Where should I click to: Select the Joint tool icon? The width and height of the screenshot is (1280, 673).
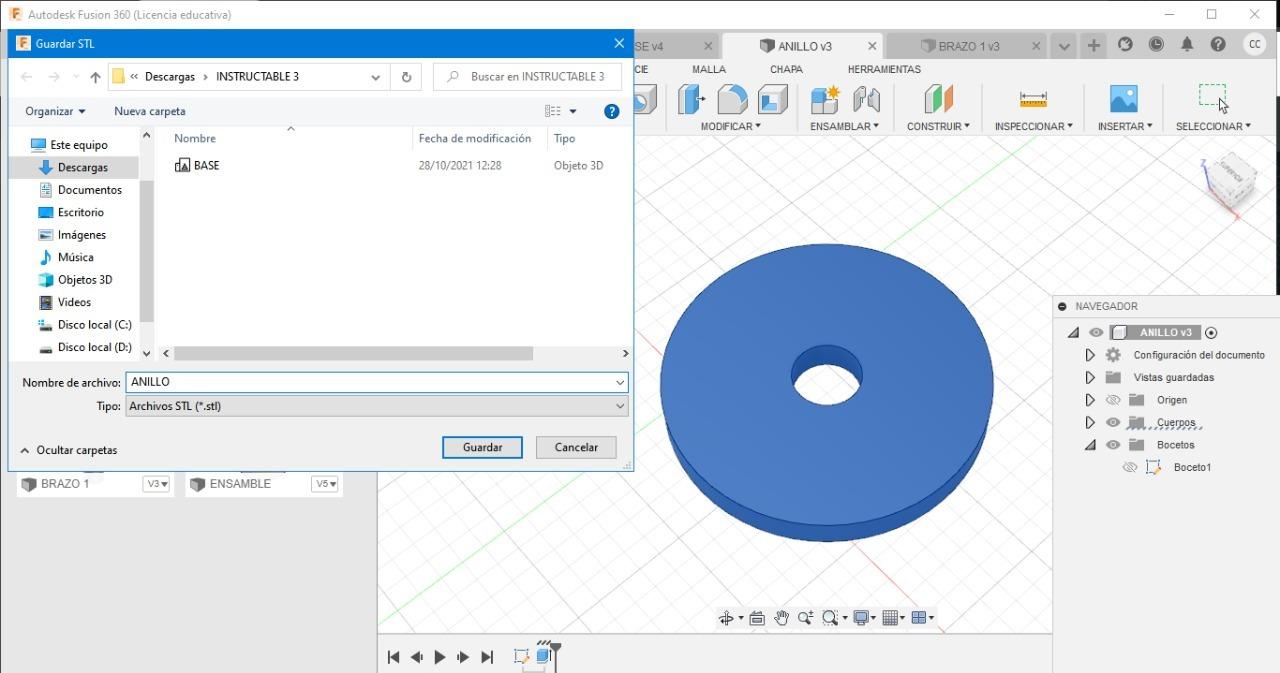pyautogui.click(x=866, y=99)
